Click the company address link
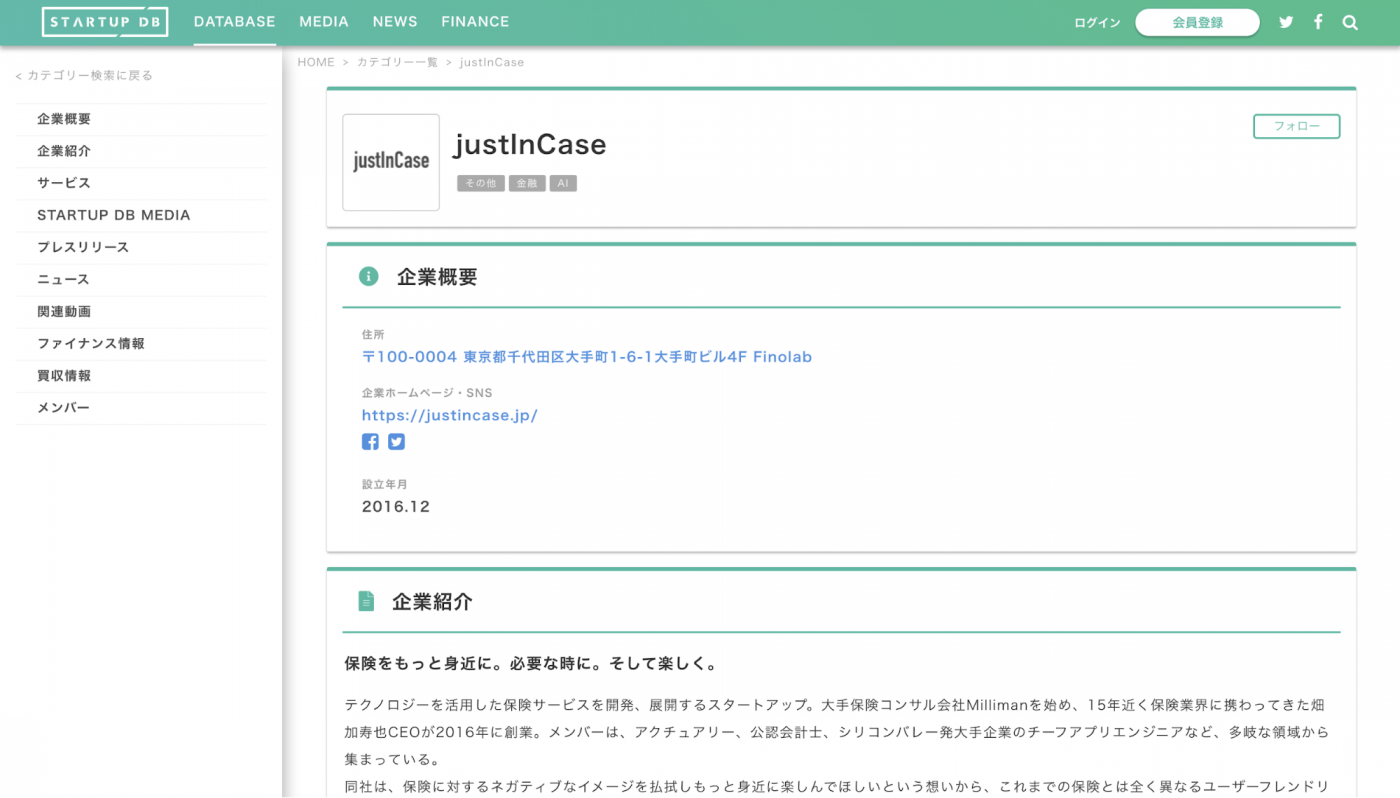This screenshot has width=1400, height=798. click(587, 356)
